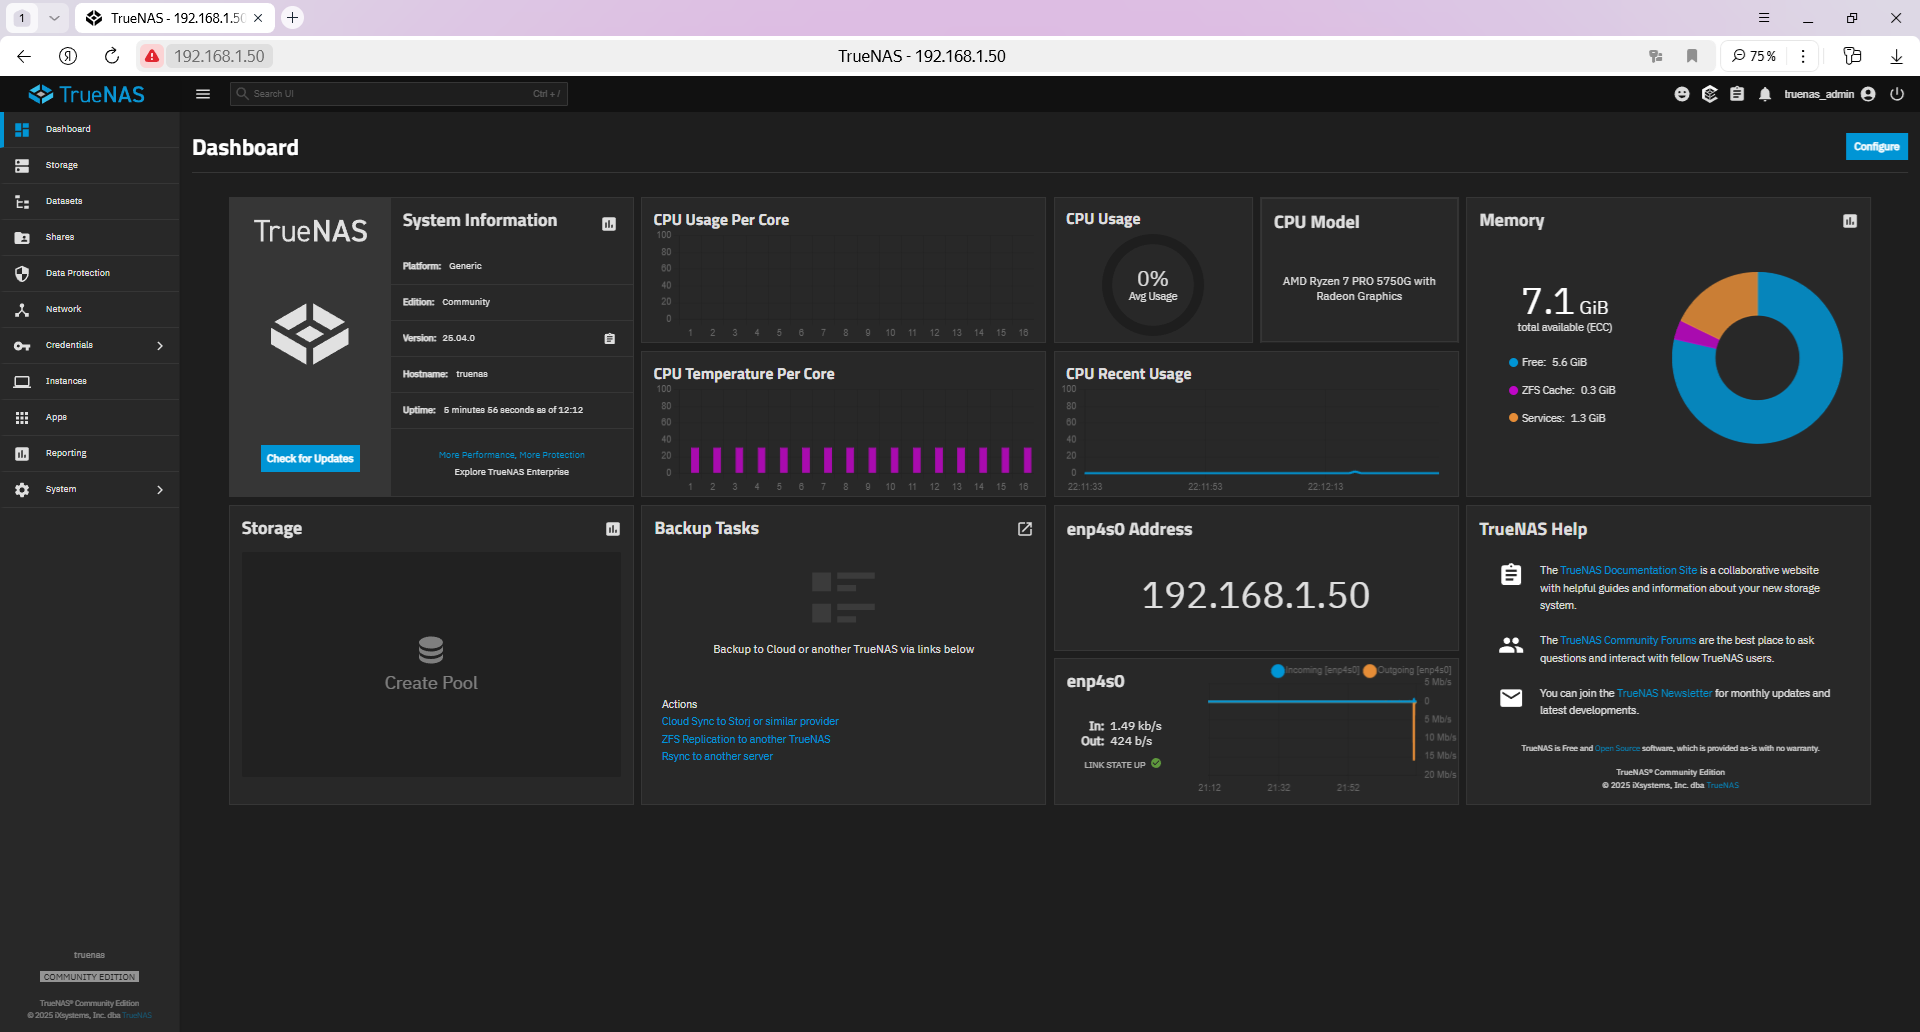Open tab list dropdown chevron
The width and height of the screenshot is (1920, 1032).
[54, 17]
